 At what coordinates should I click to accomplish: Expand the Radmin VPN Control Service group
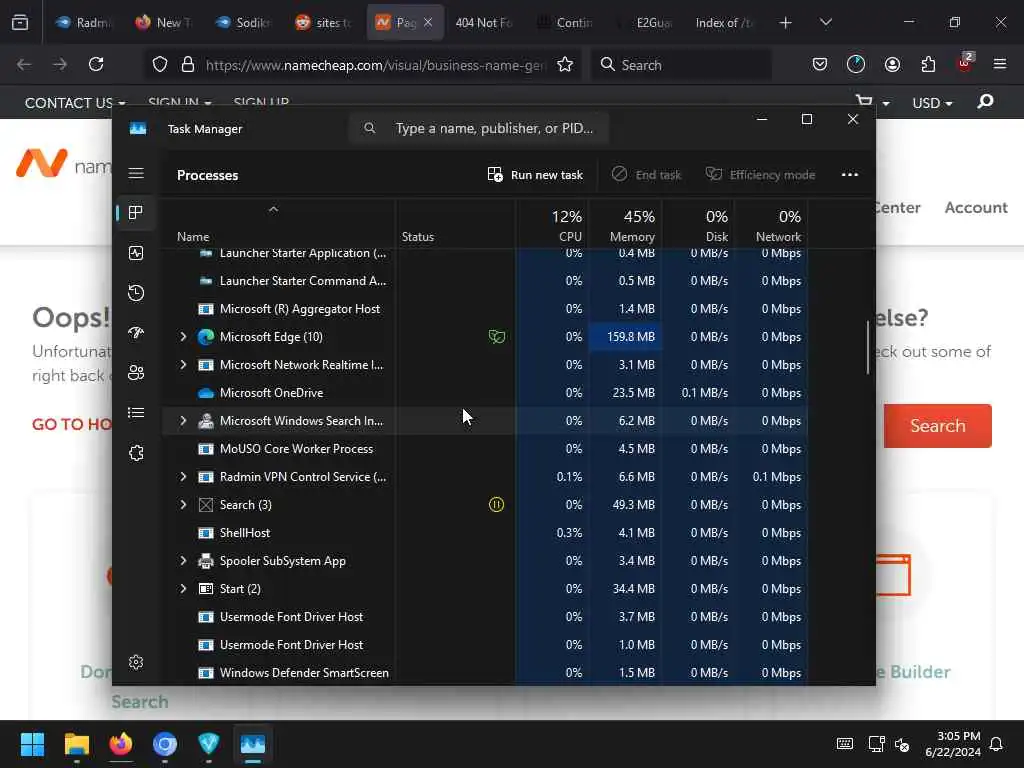click(x=184, y=477)
